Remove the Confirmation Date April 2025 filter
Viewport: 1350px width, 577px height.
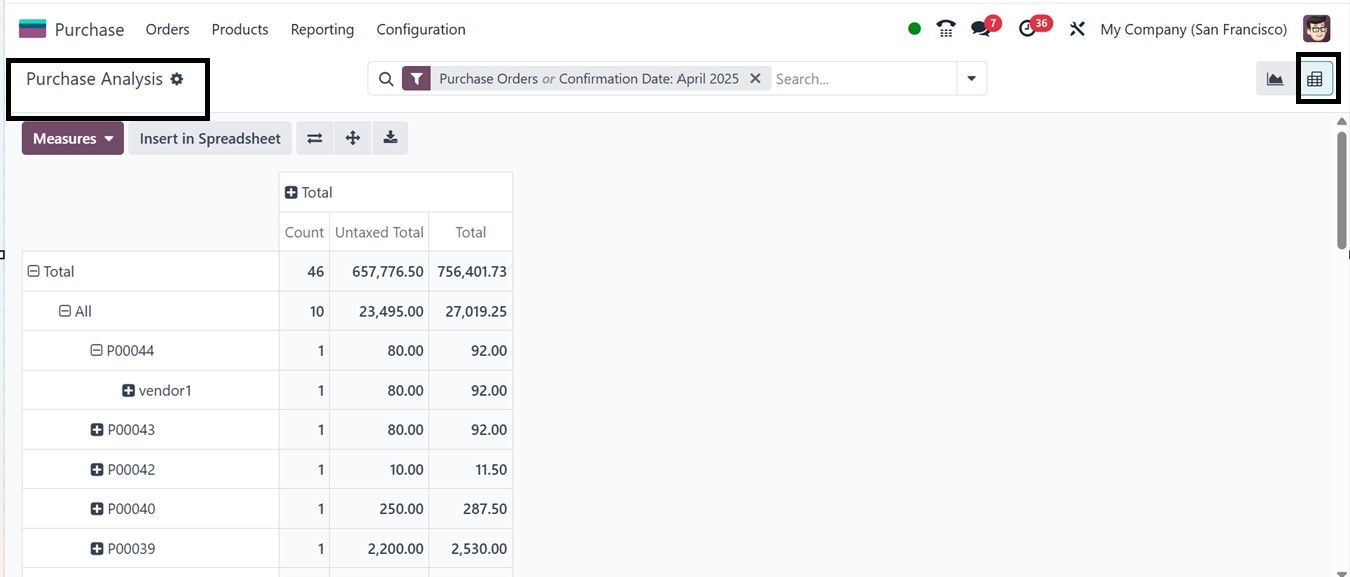[x=756, y=78]
